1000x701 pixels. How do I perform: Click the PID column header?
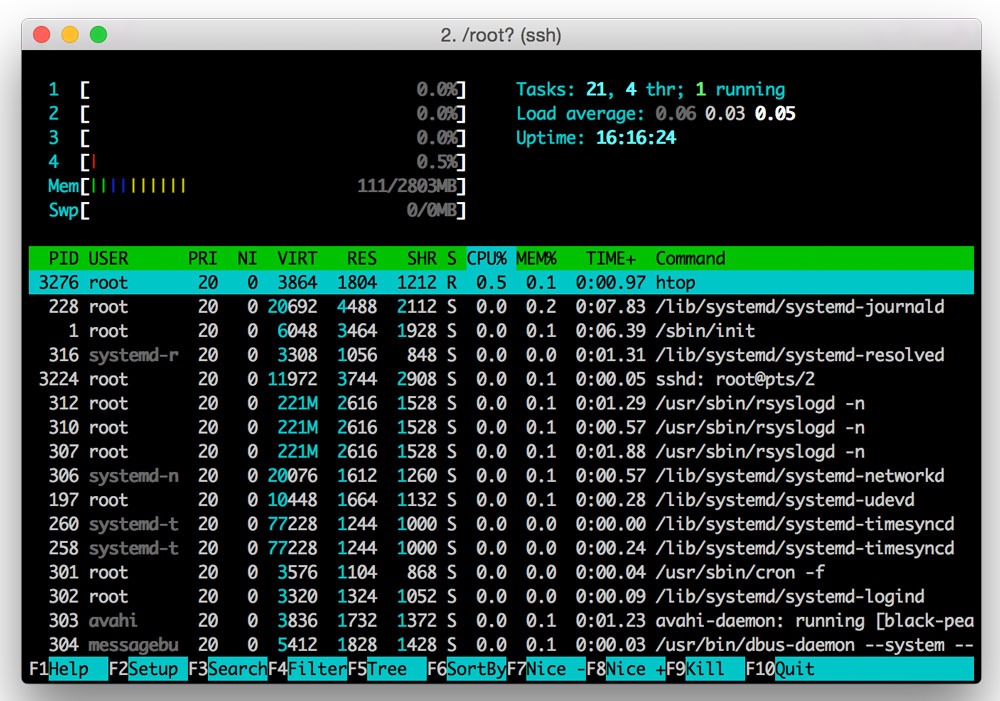pyautogui.click(x=63, y=258)
